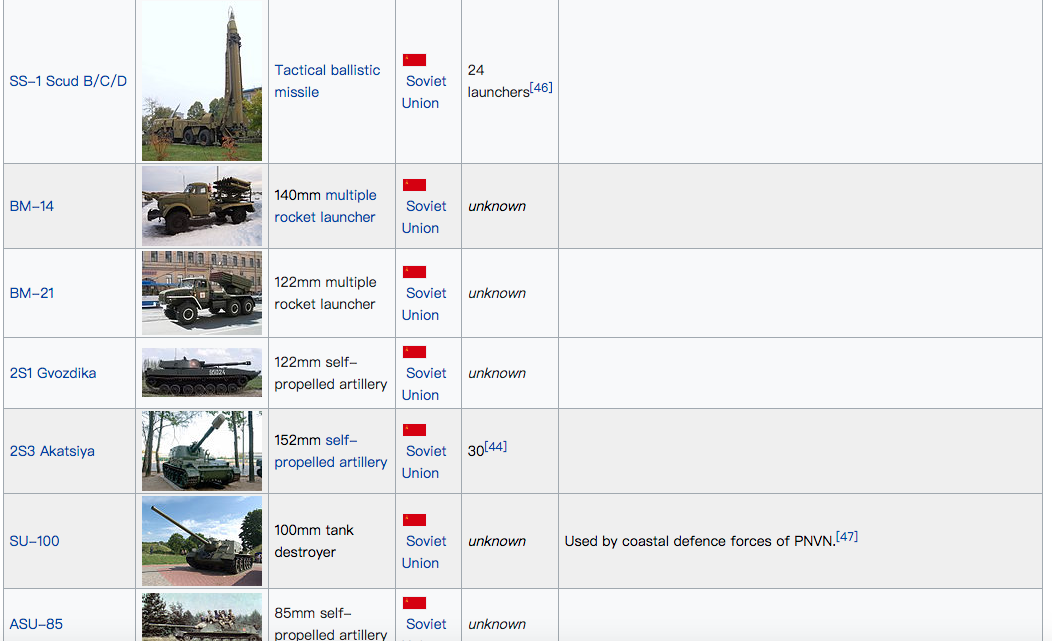Follow multiple rocket launcher link in BM-14 row

(x=325, y=206)
